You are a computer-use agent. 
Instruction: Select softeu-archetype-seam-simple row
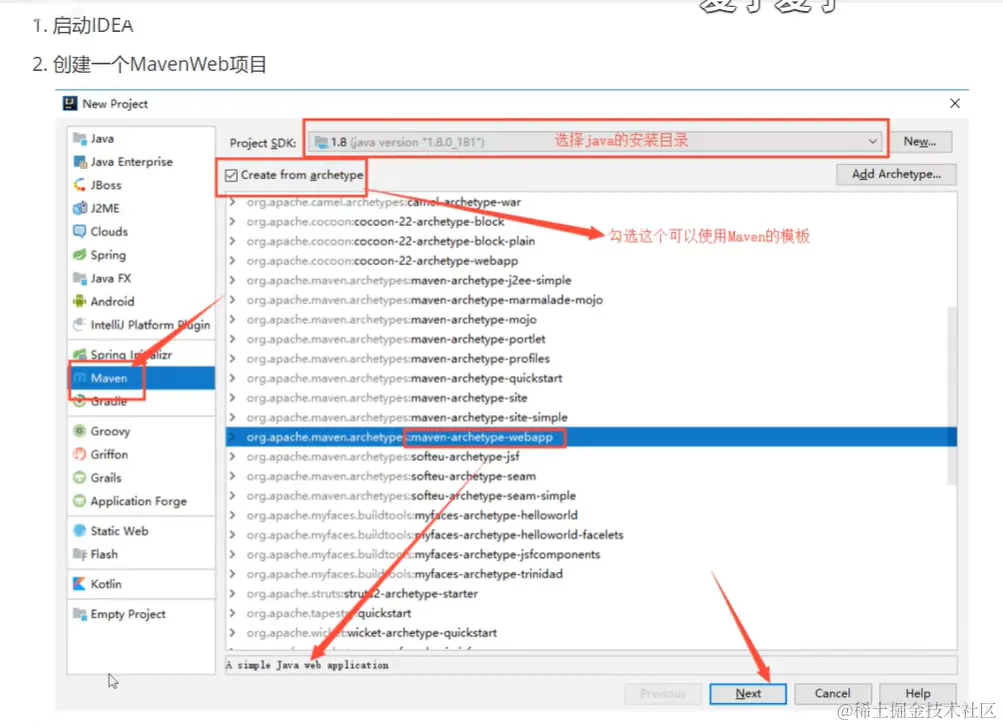coord(591,496)
